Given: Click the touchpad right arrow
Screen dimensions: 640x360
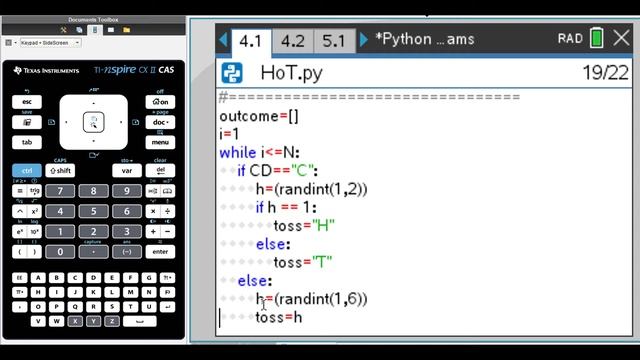Looking at the screenshot, I should click(121, 122).
